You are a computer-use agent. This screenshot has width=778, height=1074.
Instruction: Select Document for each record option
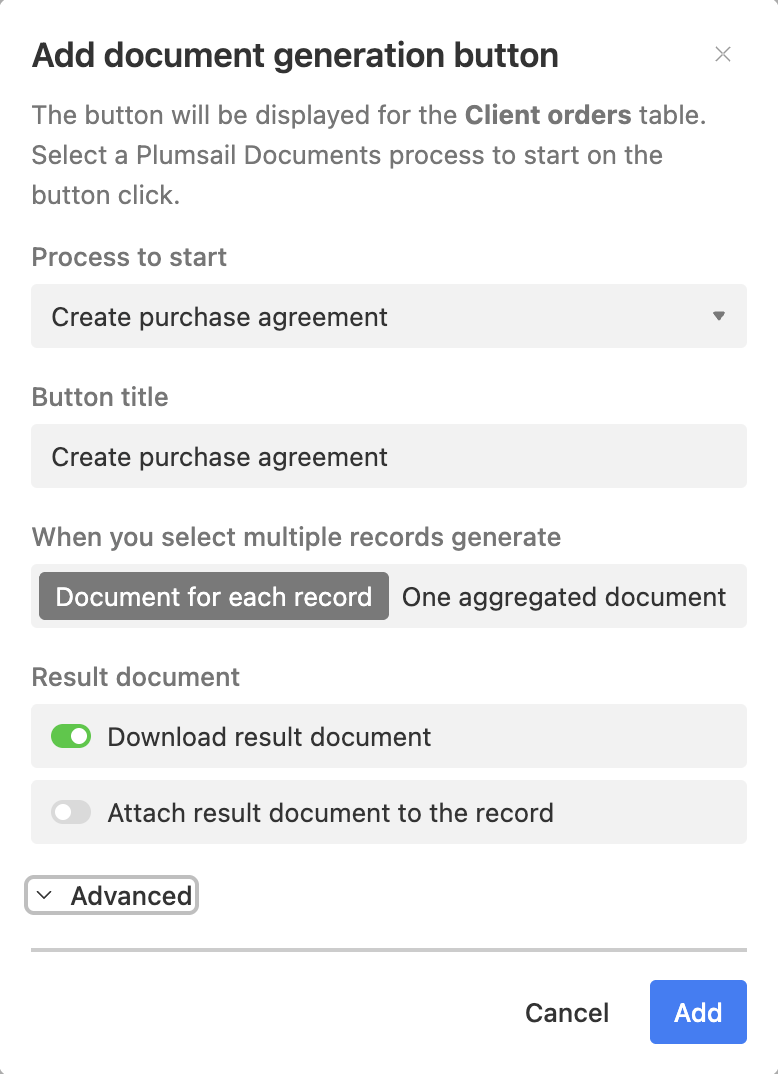(x=213, y=596)
